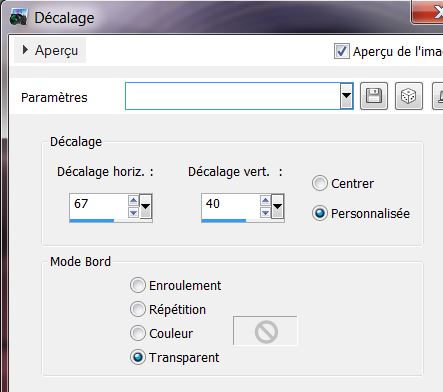Select the Personnalisée radio button
This screenshot has height=392, width=443.
point(320,213)
